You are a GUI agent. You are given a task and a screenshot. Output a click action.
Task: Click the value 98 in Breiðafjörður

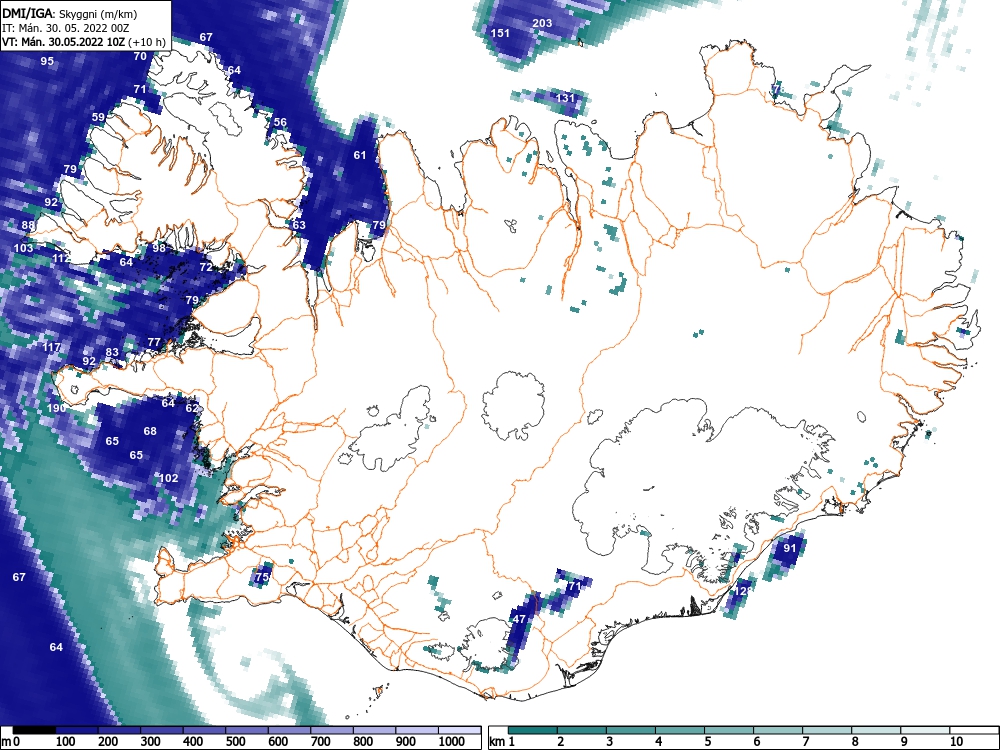coord(159,247)
